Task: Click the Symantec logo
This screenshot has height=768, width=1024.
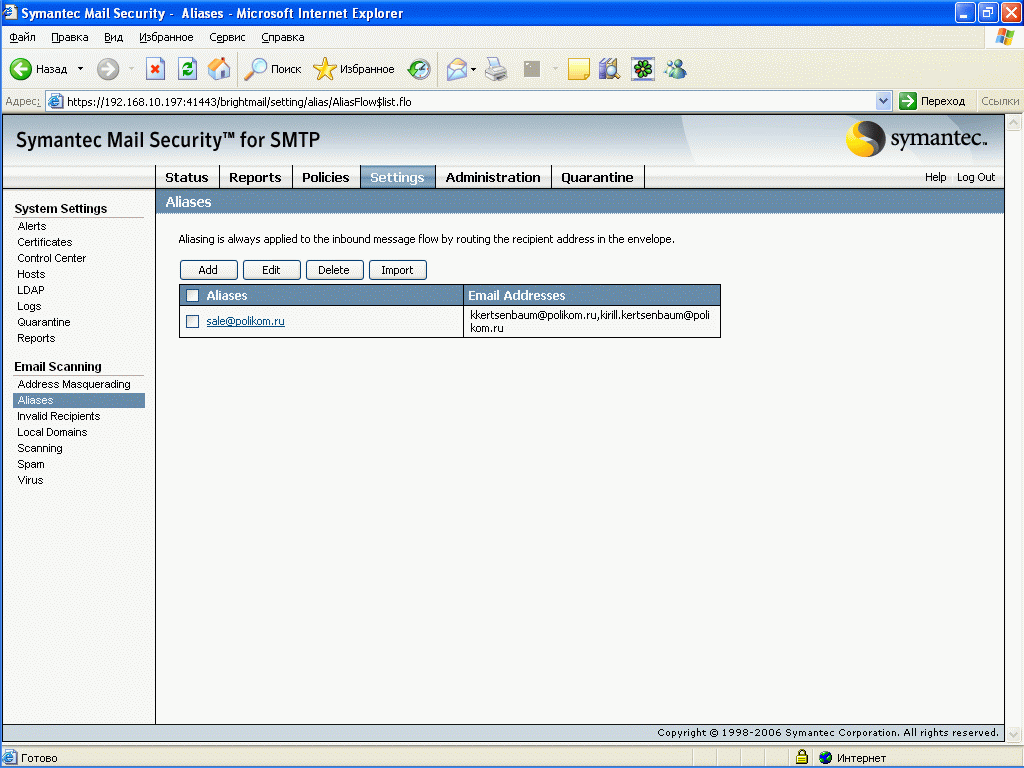Action: point(917,138)
